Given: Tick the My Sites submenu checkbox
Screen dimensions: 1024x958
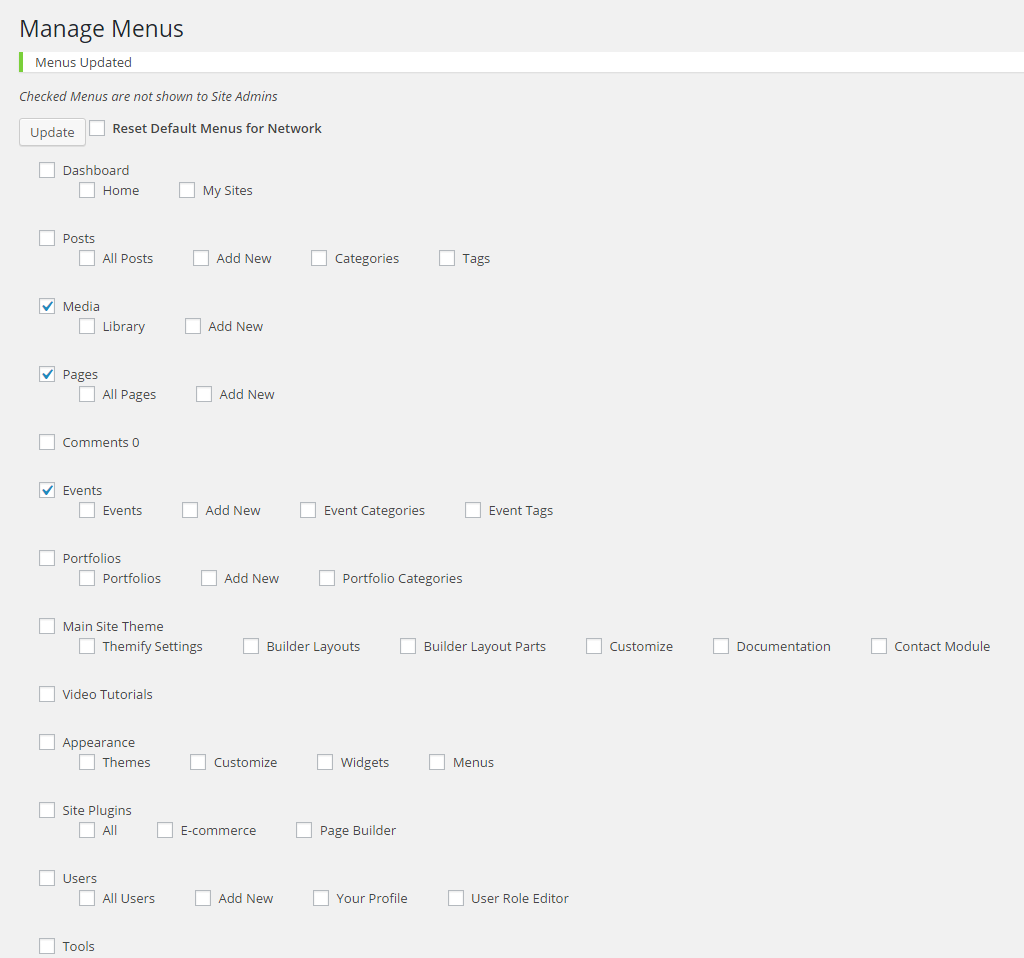Looking at the screenshot, I should point(187,190).
